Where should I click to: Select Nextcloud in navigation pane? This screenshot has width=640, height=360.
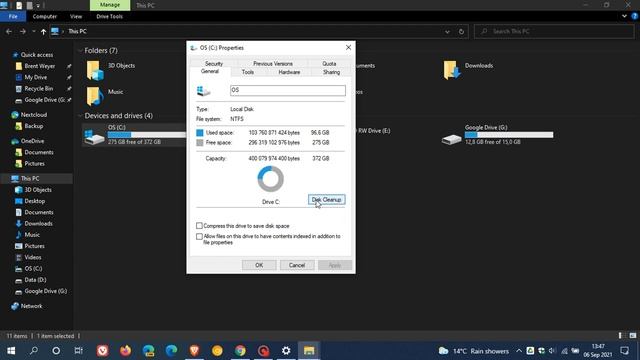pyautogui.click(x=33, y=115)
